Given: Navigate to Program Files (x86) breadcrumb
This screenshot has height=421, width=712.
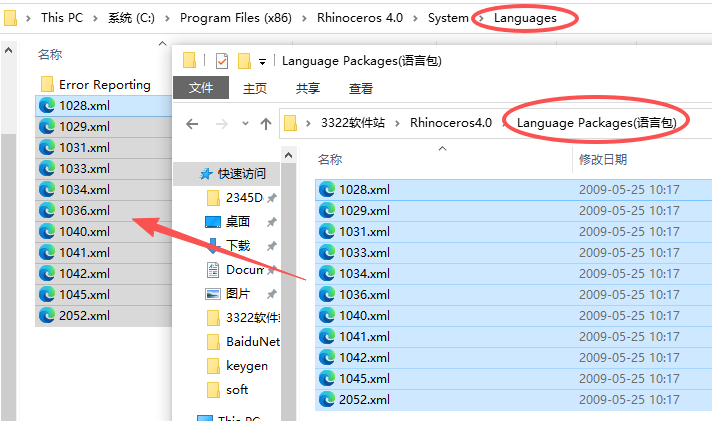Looking at the screenshot, I should click(236, 18).
